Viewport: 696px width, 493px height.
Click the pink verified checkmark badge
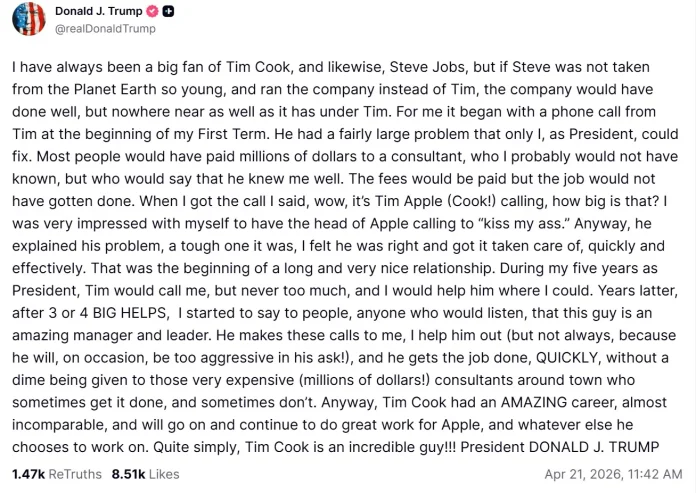(153, 11)
